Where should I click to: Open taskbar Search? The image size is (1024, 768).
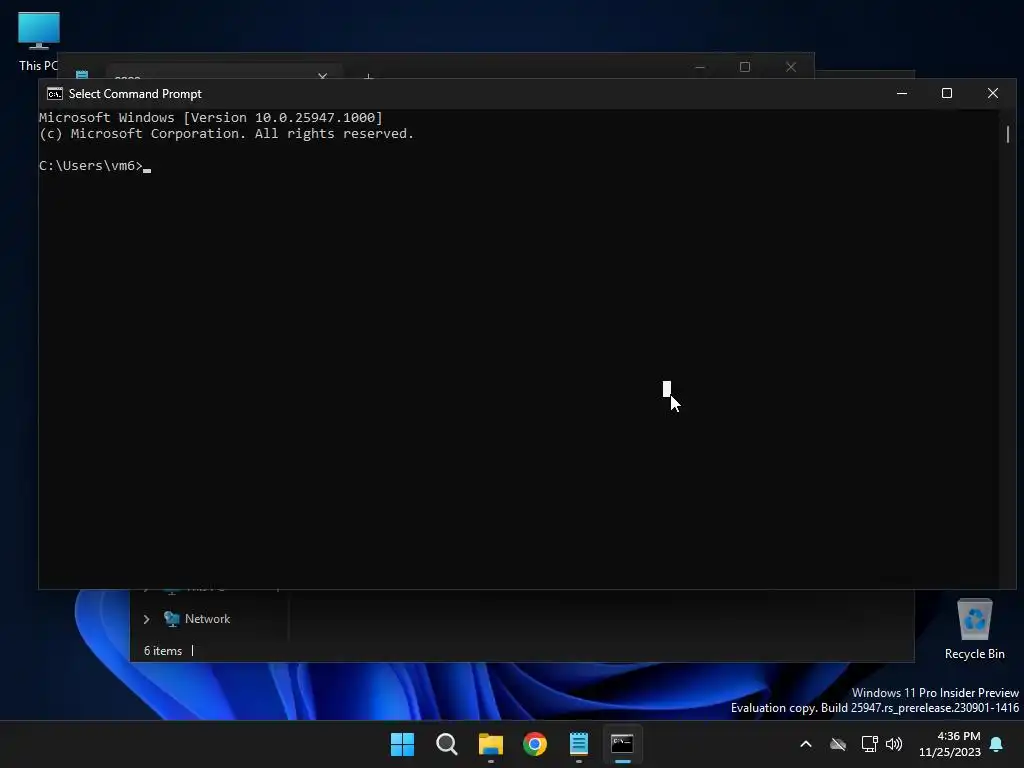[x=447, y=744]
